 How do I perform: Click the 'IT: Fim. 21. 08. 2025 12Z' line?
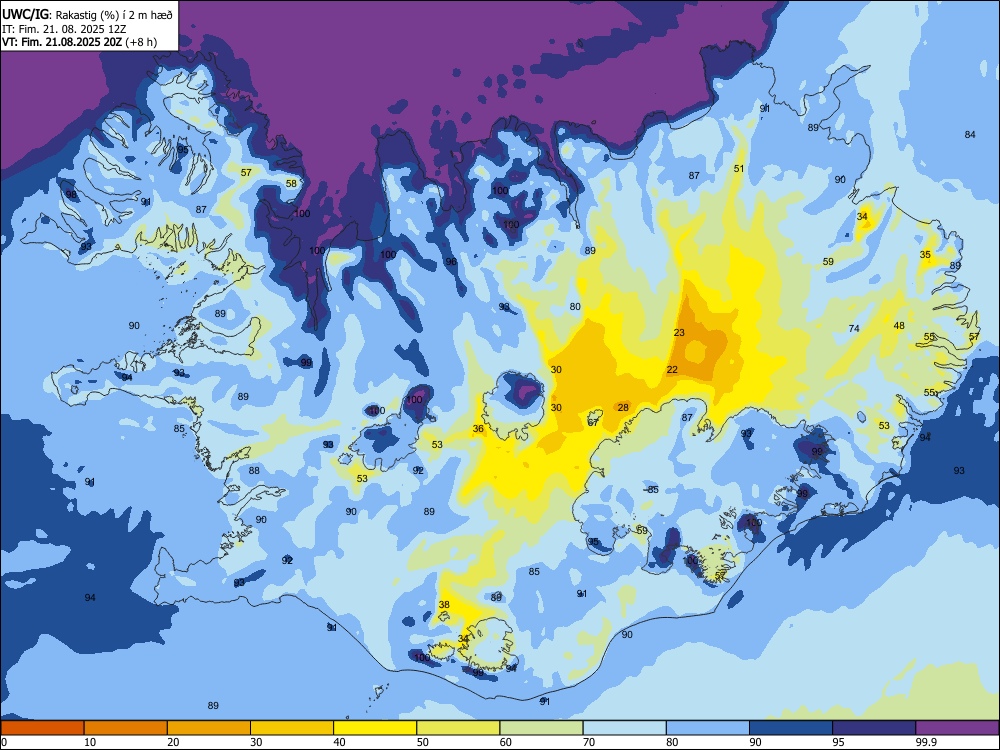click(x=64, y=29)
